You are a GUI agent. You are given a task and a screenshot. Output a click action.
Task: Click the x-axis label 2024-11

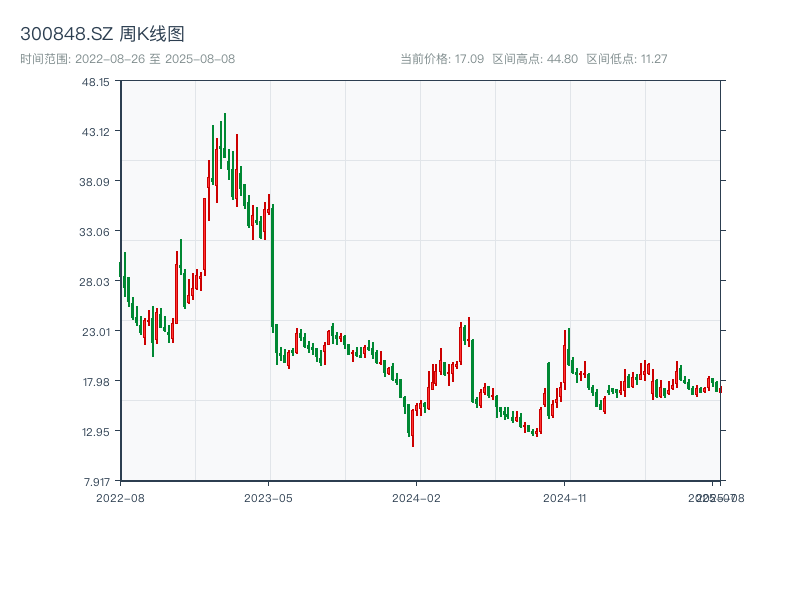(564, 498)
